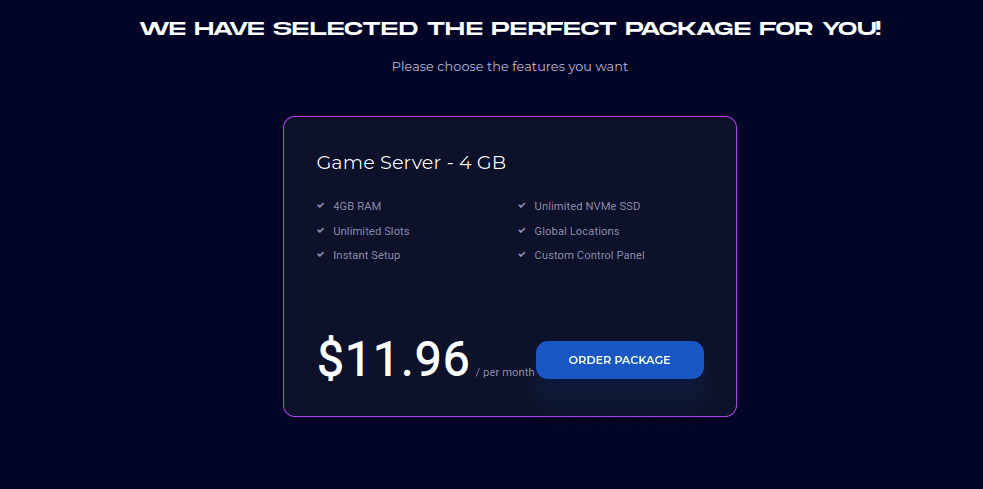Image resolution: width=983 pixels, height=489 pixels.
Task: Select the Unlimited NVMe SSD feature text
Action: (587, 206)
